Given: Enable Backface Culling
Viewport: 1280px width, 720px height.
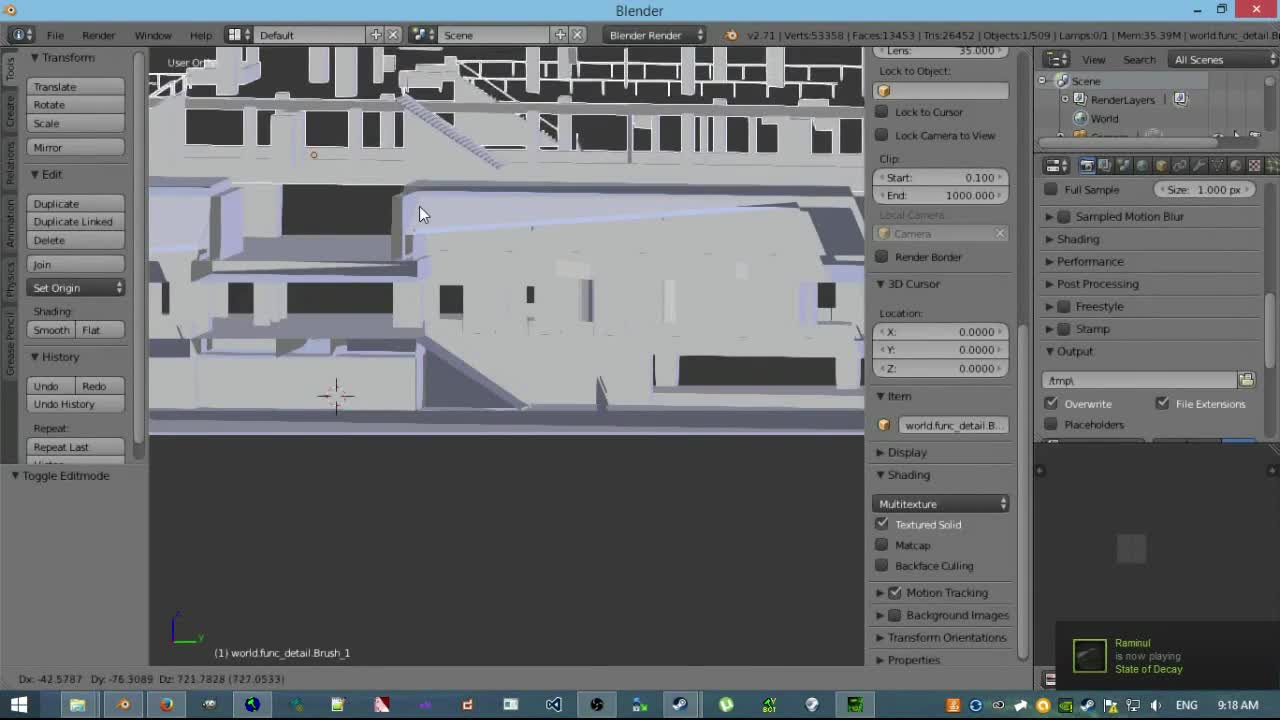Looking at the screenshot, I should tap(882, 566).
